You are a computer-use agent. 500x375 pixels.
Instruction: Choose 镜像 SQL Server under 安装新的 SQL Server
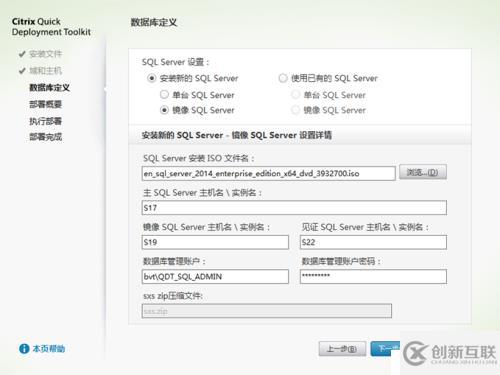[x=164, y=110]
